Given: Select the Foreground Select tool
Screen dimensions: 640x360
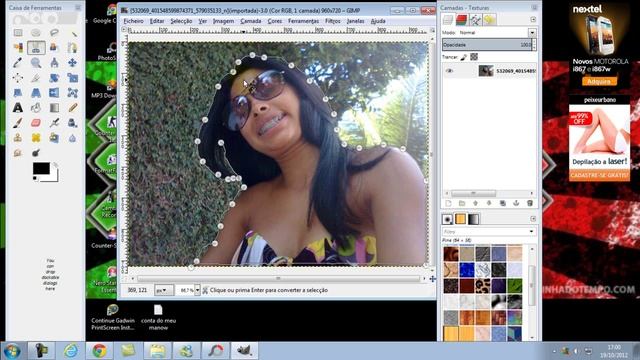Looking at the screenshot, I should click(54, 48).
